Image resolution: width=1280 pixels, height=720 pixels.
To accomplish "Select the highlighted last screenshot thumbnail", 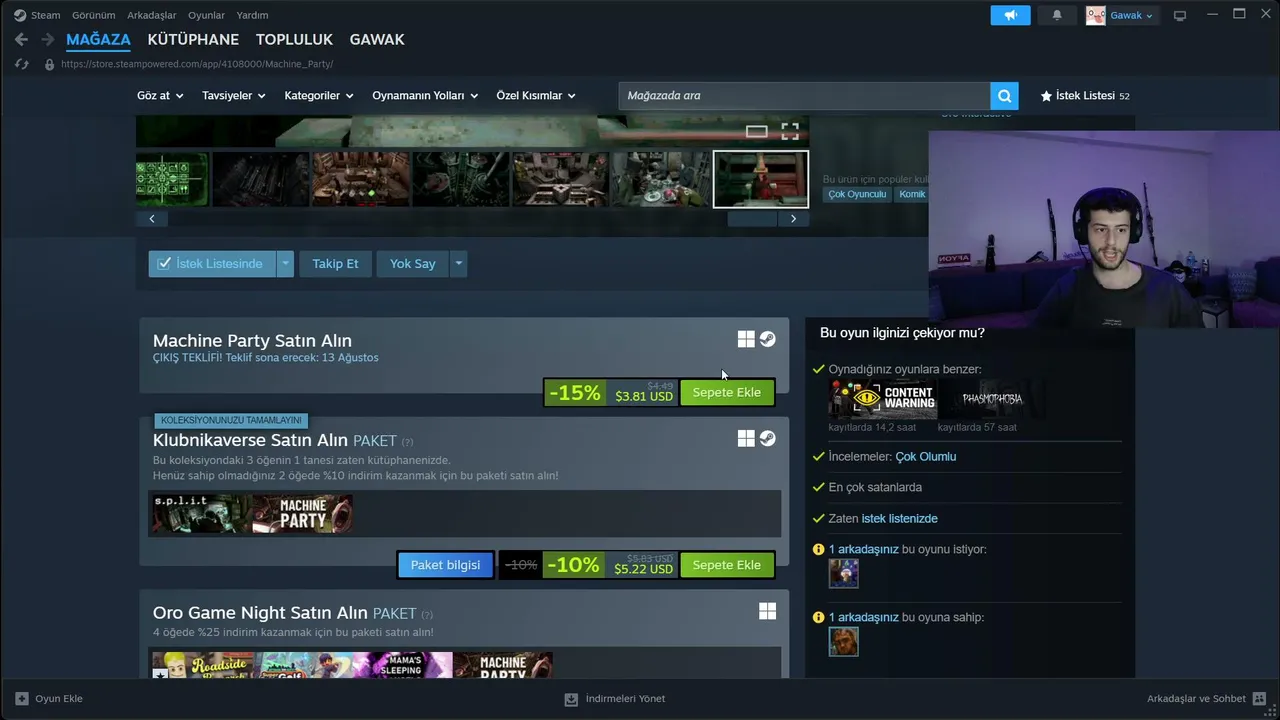I will (x=761, y=179).
